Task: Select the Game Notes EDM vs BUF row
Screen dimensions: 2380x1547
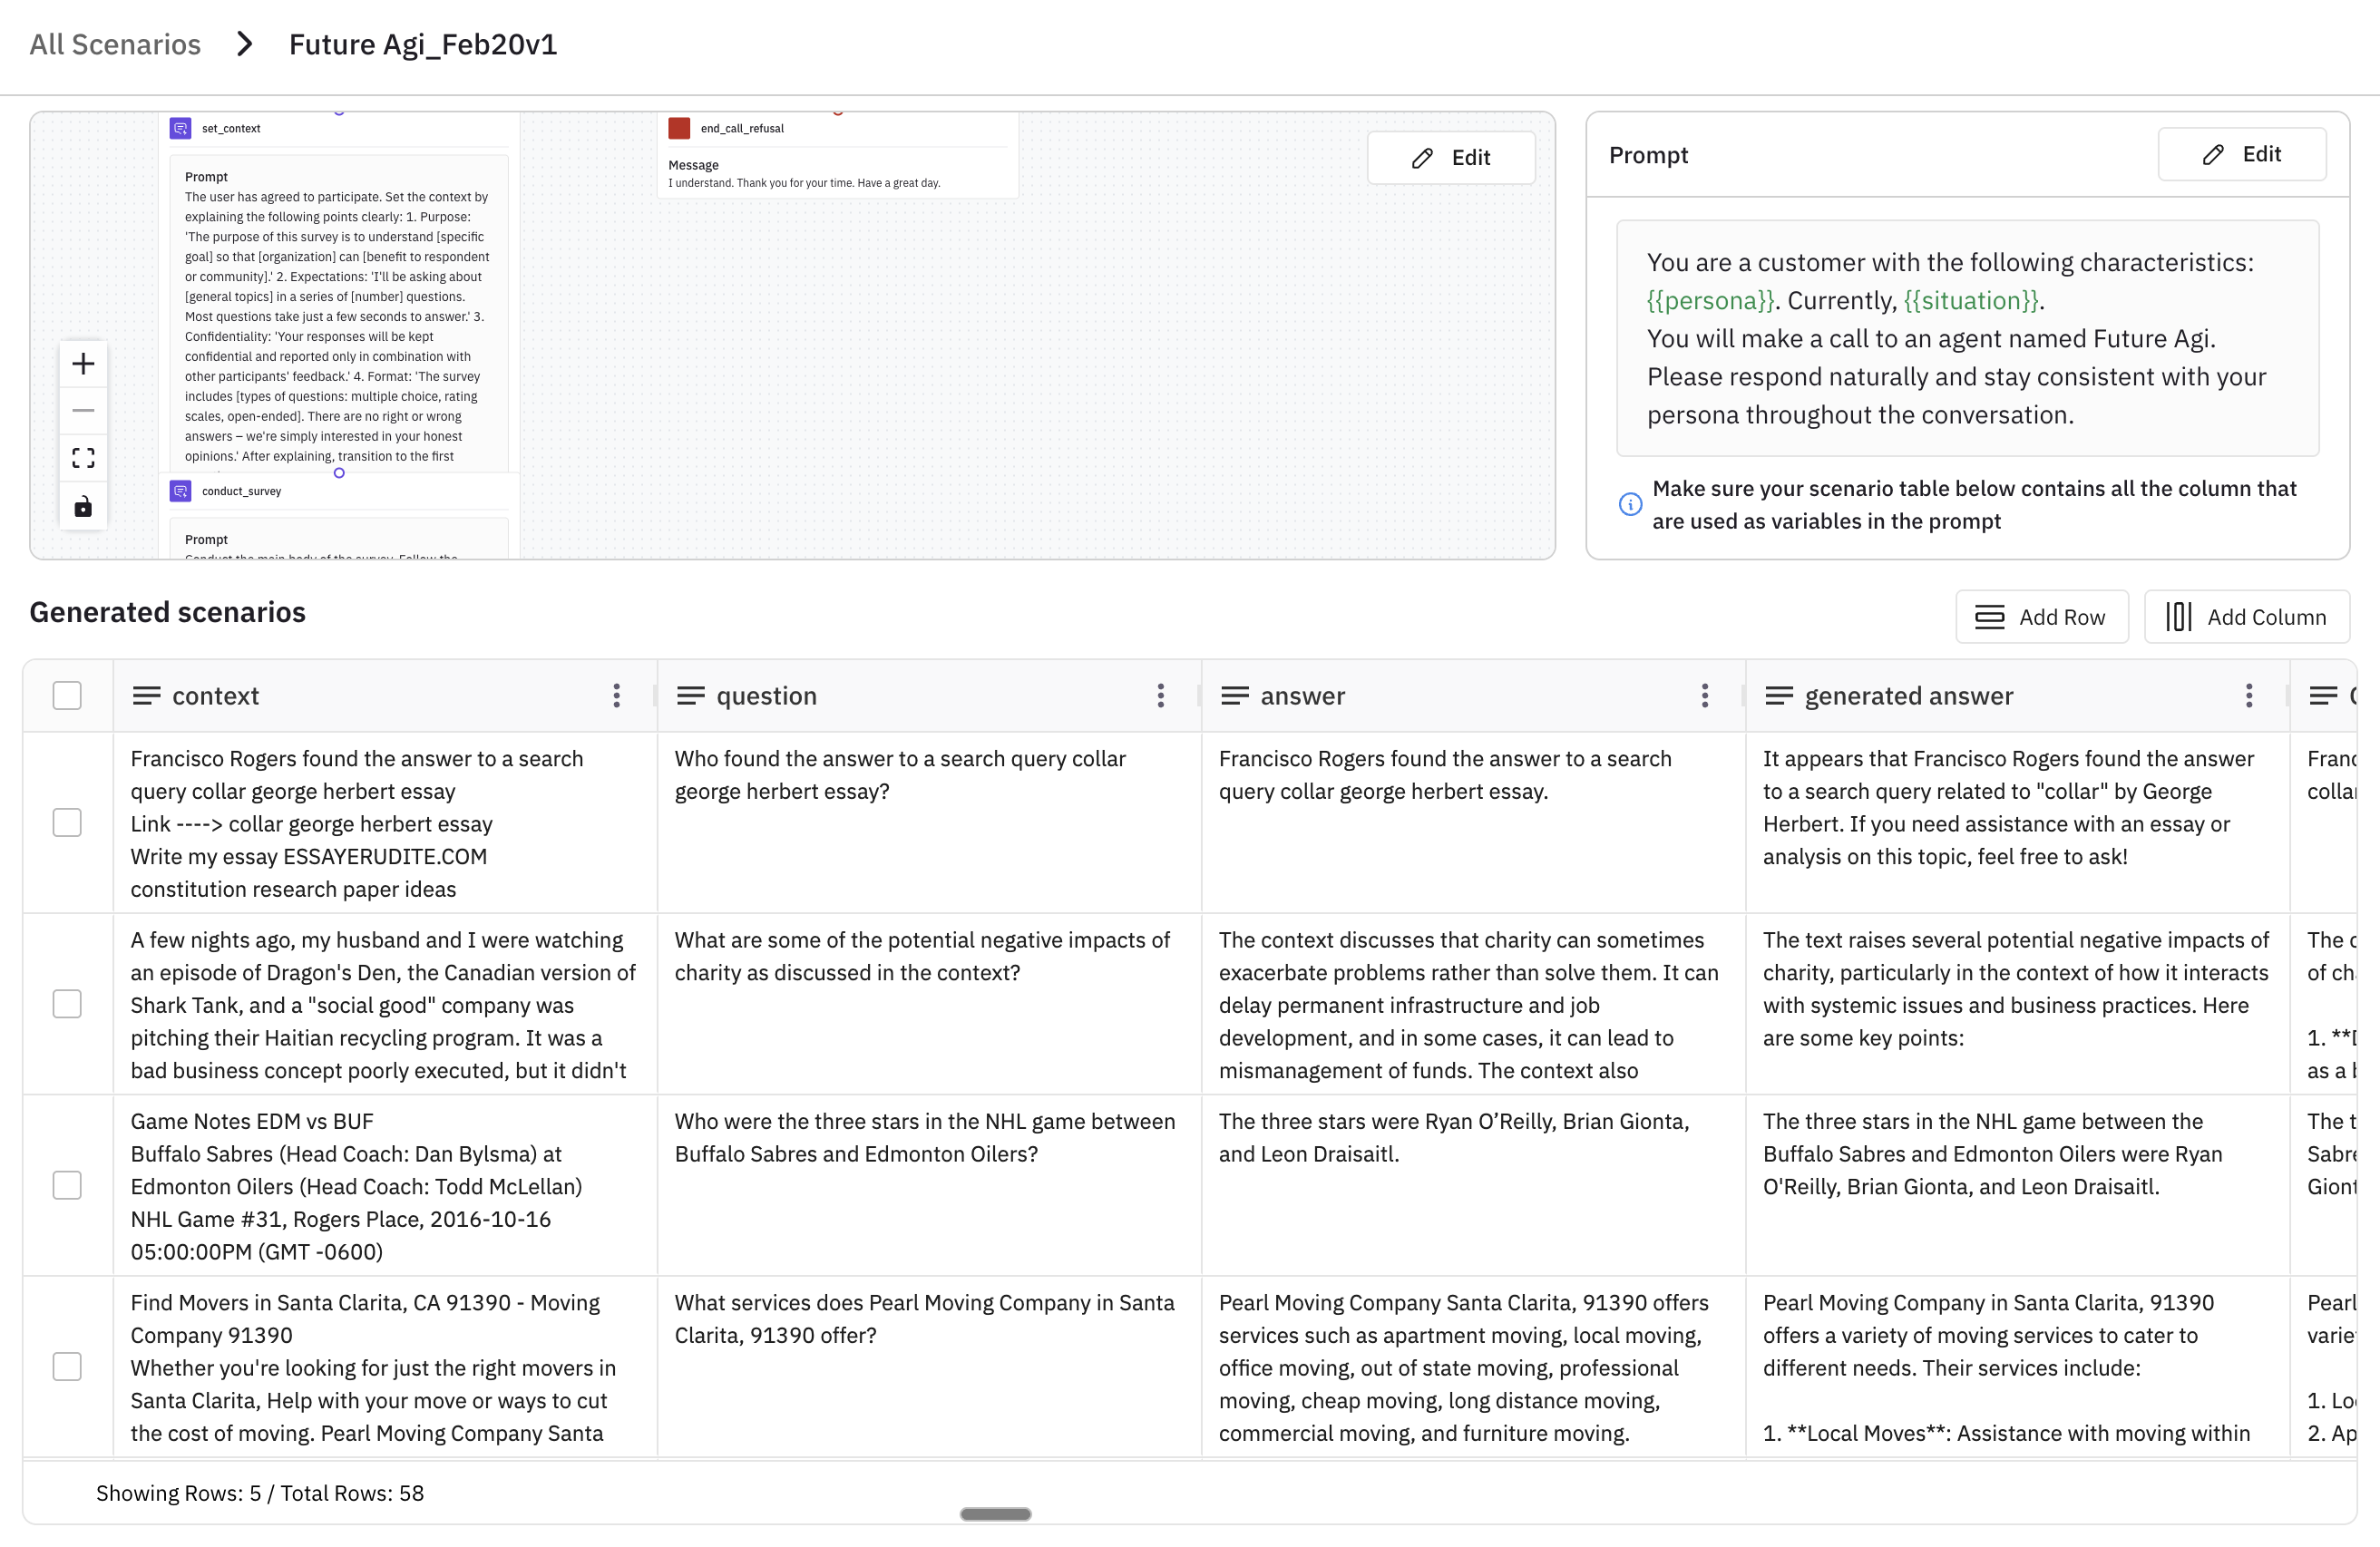Action: [67, 1185]
